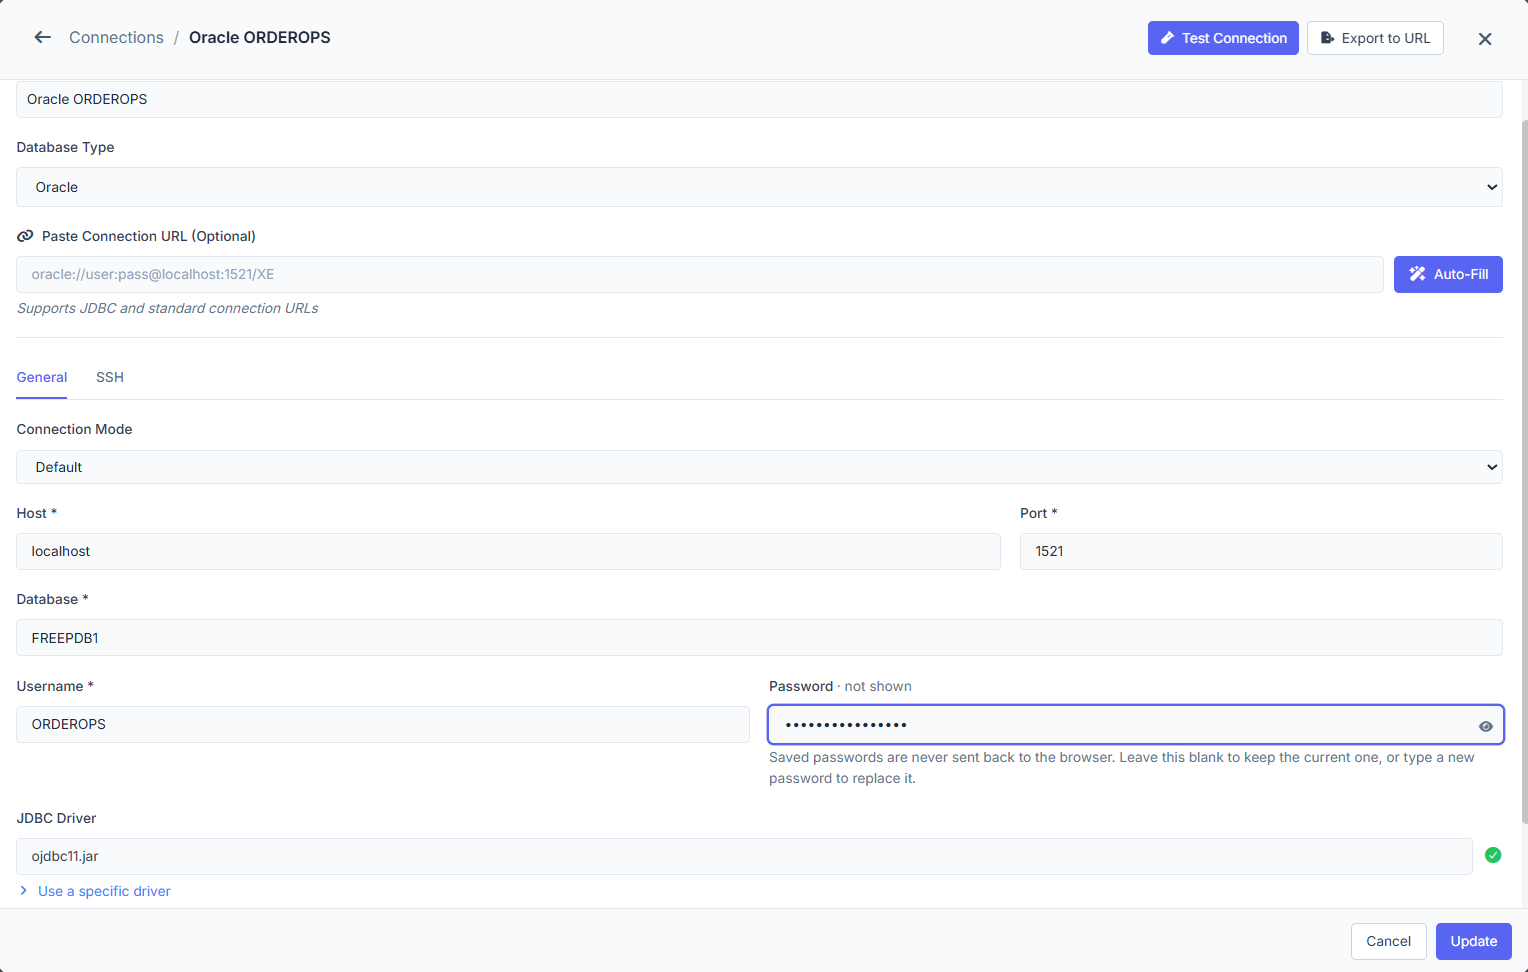Click the 'Saved passwords are never sent' hint text

[1121, 768]
